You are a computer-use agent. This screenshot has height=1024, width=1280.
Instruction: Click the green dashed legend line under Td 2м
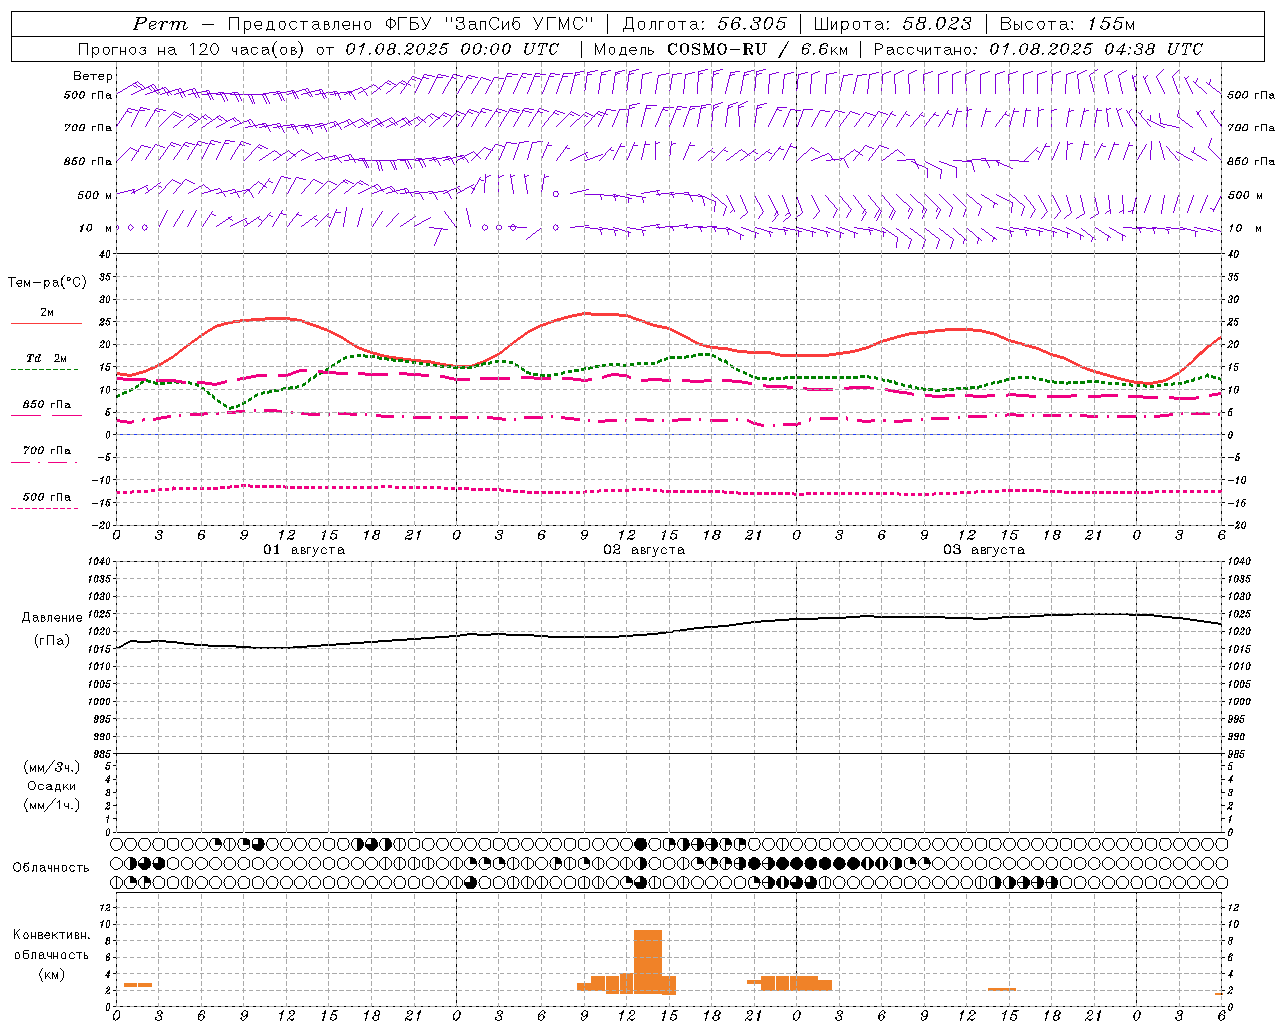[45, 370]
